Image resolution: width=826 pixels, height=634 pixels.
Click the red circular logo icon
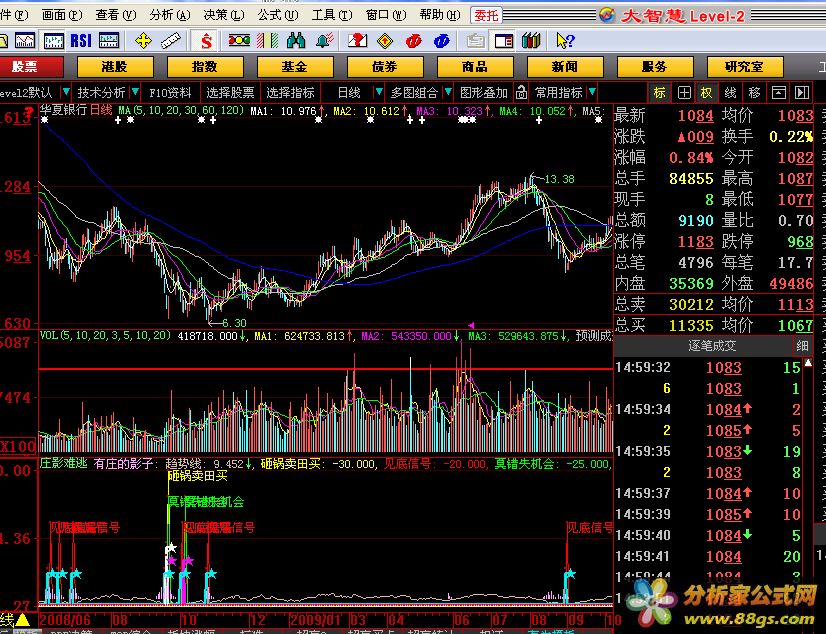click(x=414, y=41)
